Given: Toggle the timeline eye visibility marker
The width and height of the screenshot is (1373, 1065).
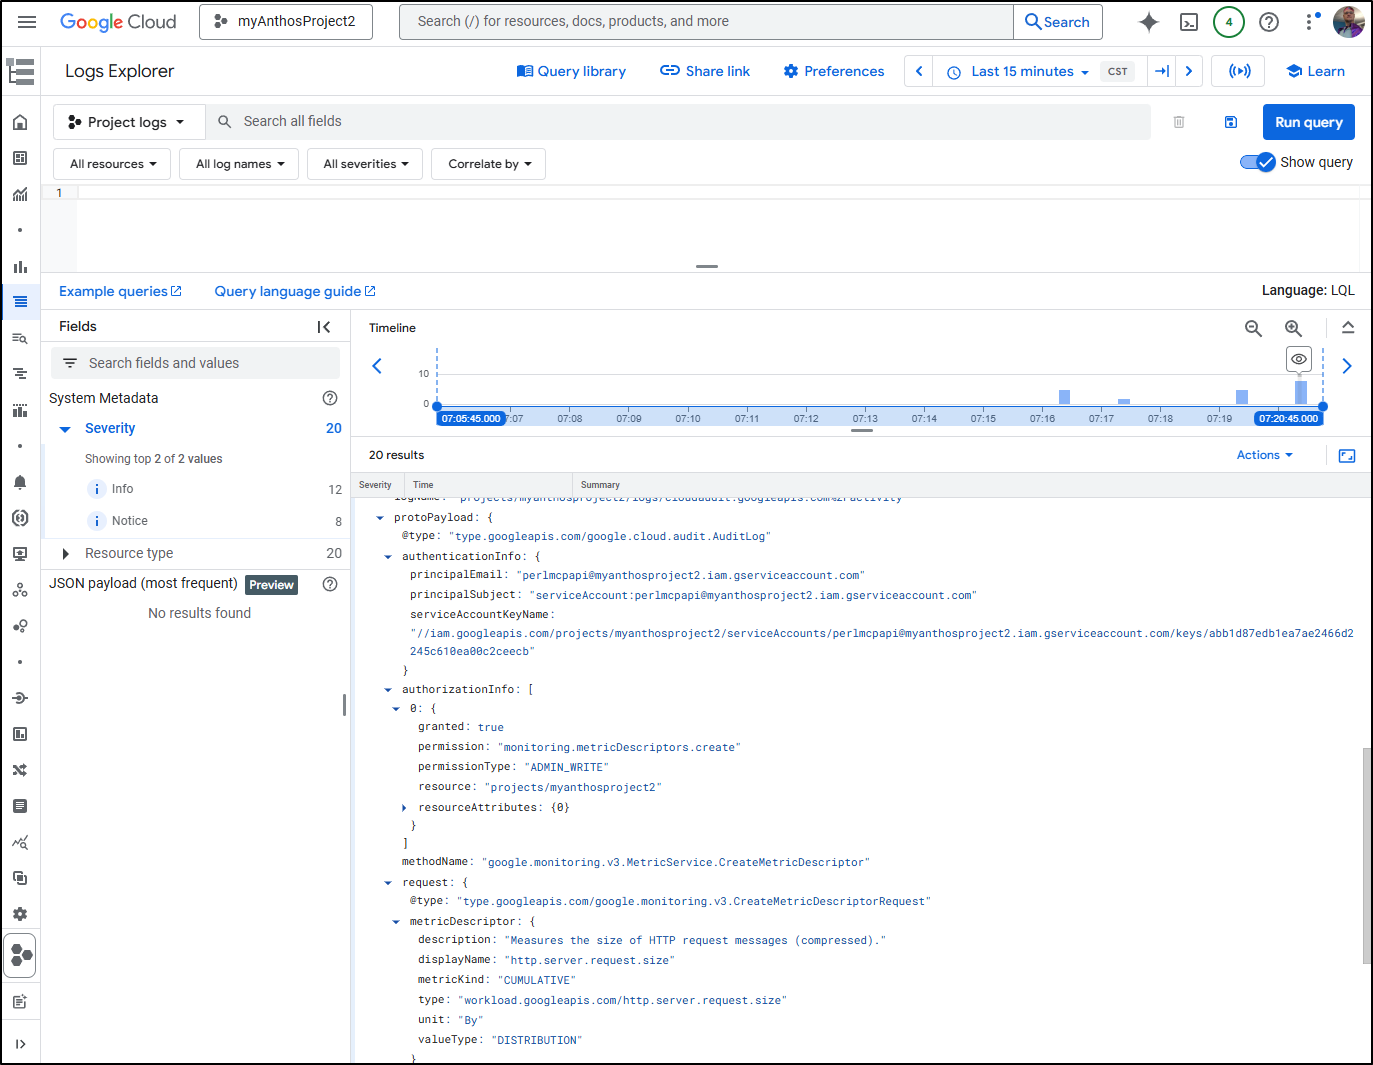Looking at the screenshot, I should pos(1298,359).
